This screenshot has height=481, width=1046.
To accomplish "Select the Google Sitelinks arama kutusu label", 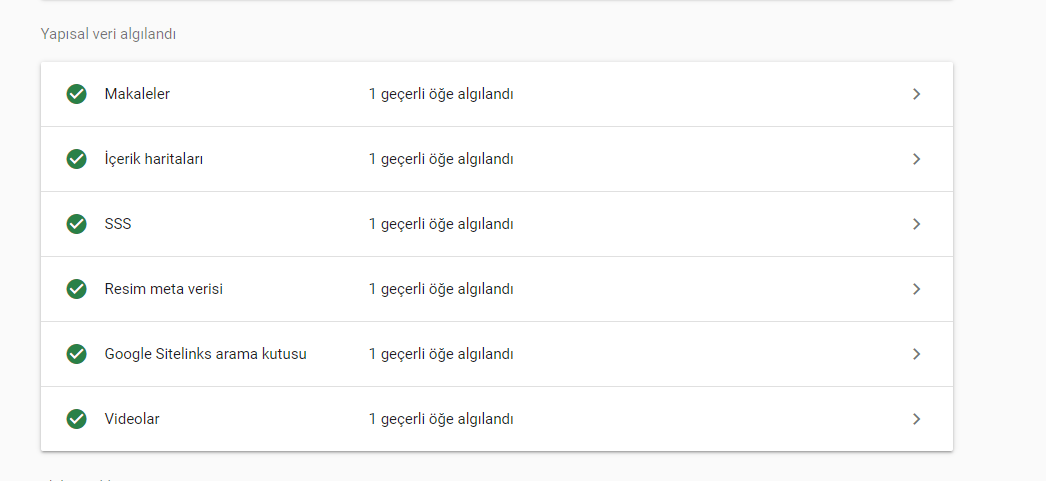I will [205, 354].
